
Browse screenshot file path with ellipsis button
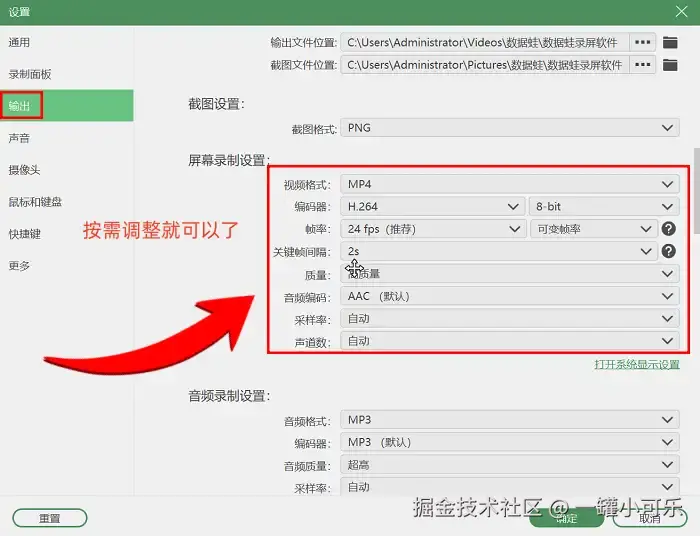click(x=642, y=65)
